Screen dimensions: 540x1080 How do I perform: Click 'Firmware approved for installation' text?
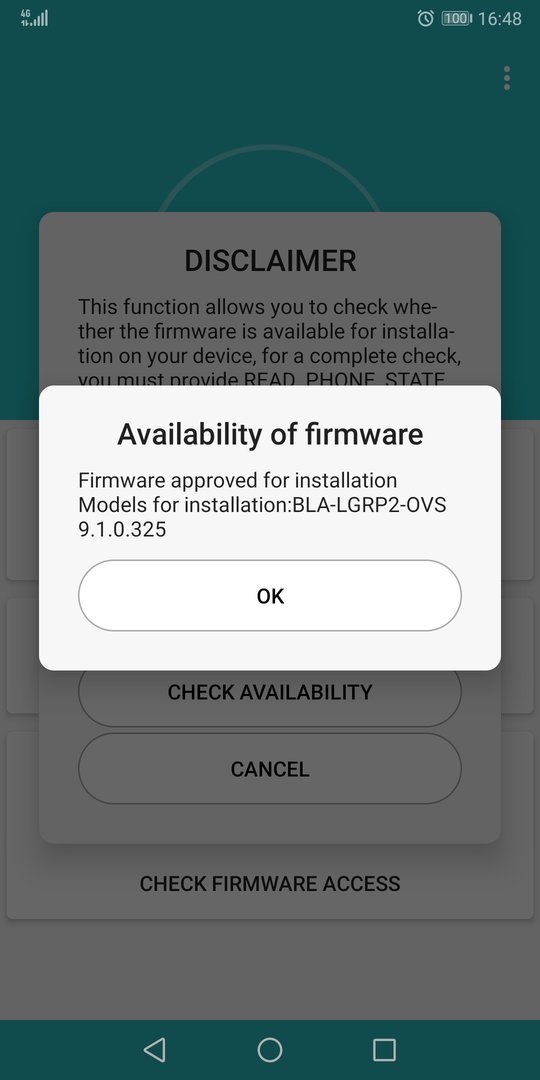tap(238, 480)
